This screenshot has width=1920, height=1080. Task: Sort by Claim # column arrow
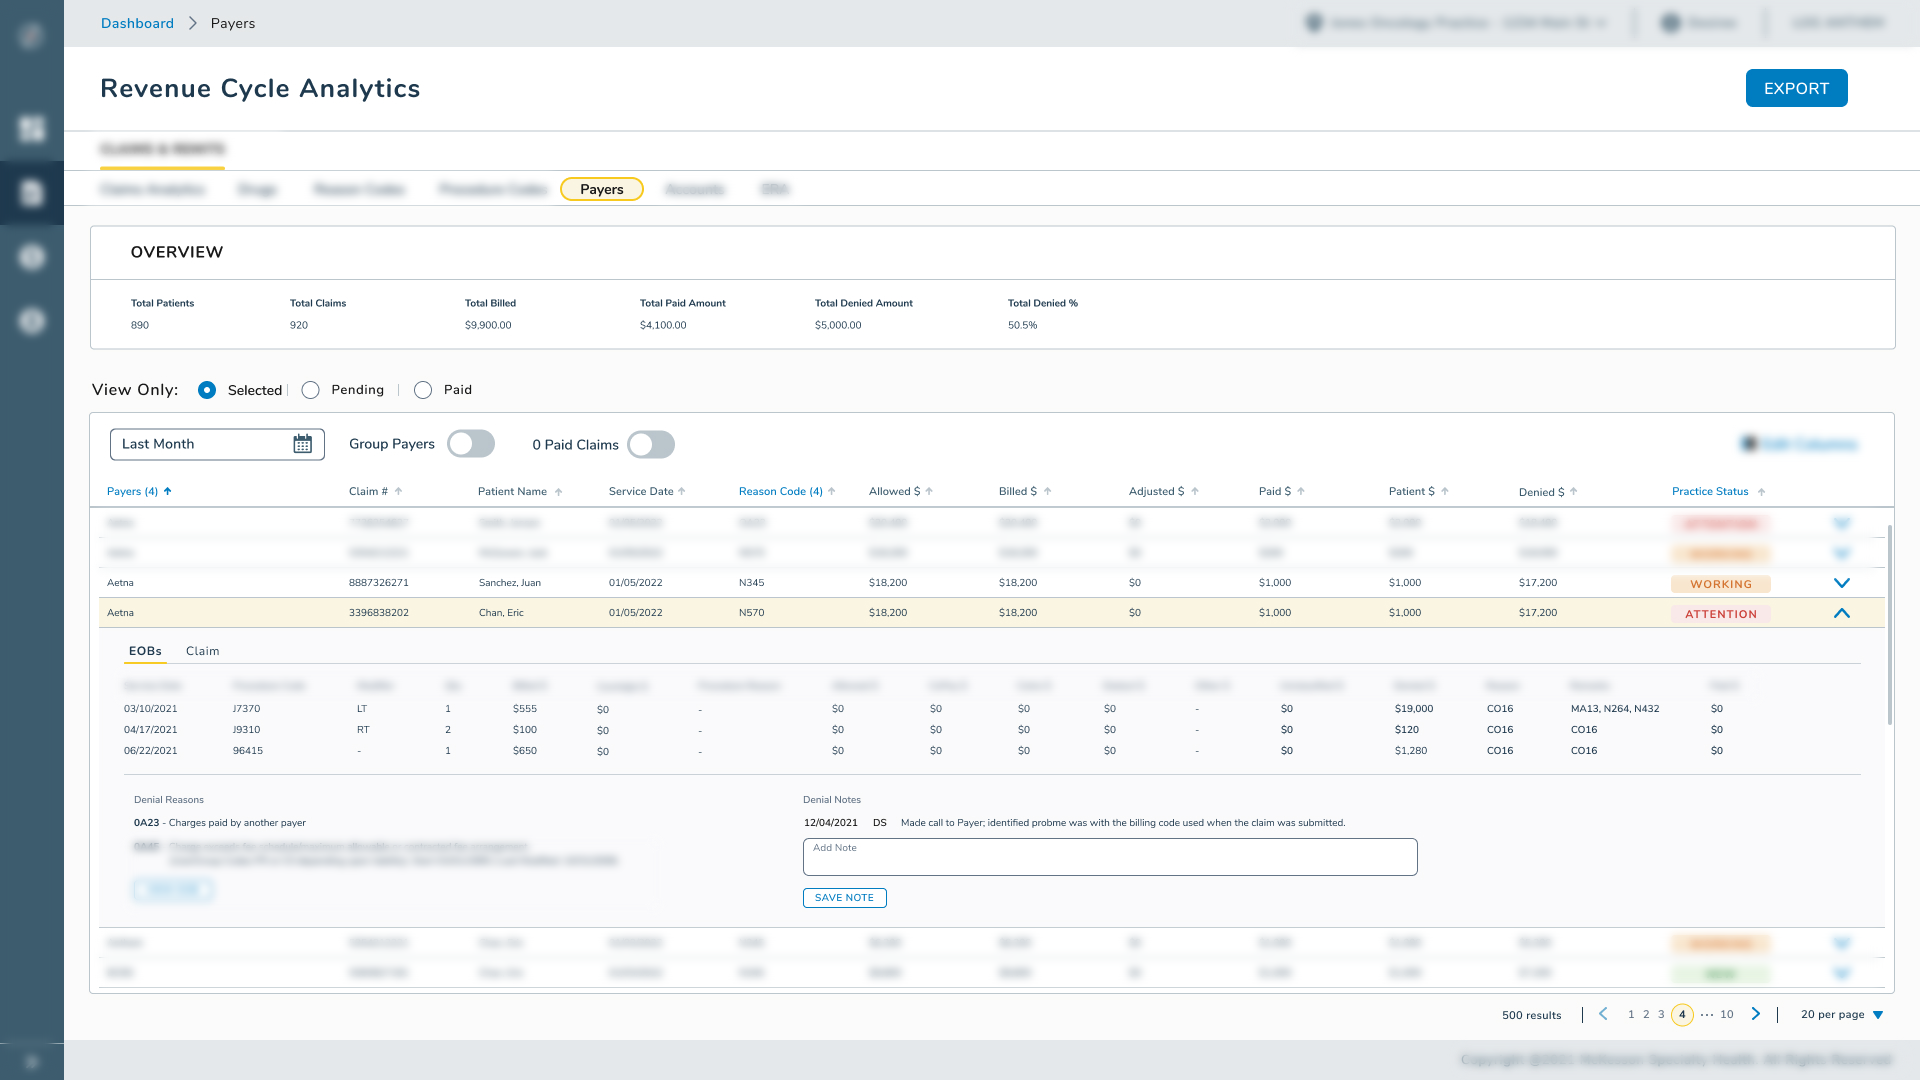click(398, 491)
